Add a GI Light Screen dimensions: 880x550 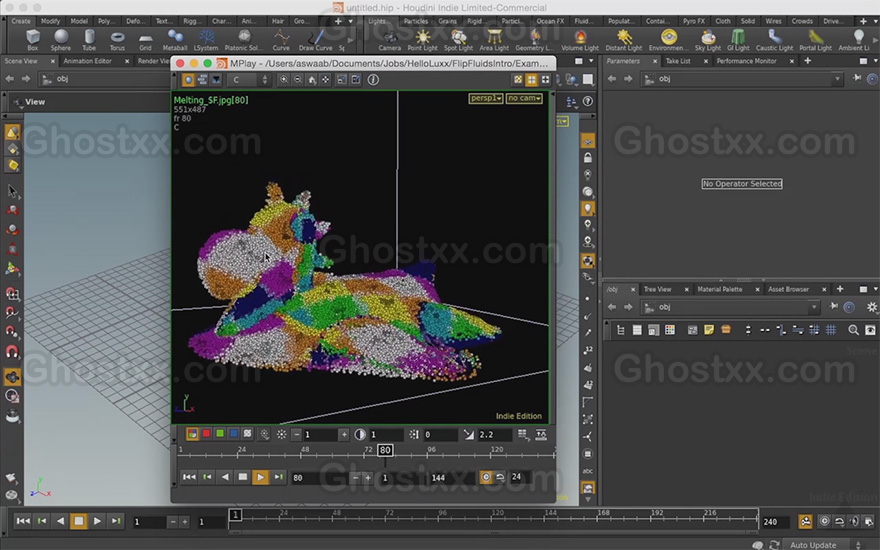[x=738, y=39]
